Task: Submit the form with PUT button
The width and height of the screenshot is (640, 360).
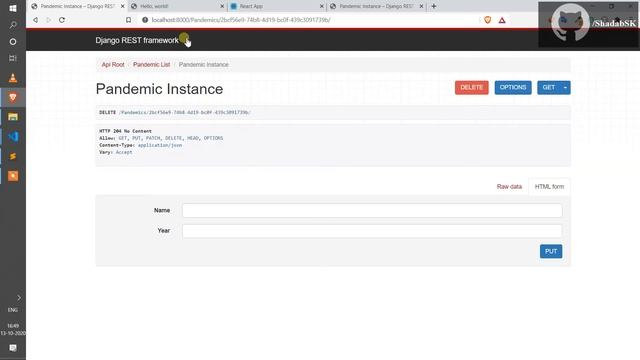Action: point(551,251)
